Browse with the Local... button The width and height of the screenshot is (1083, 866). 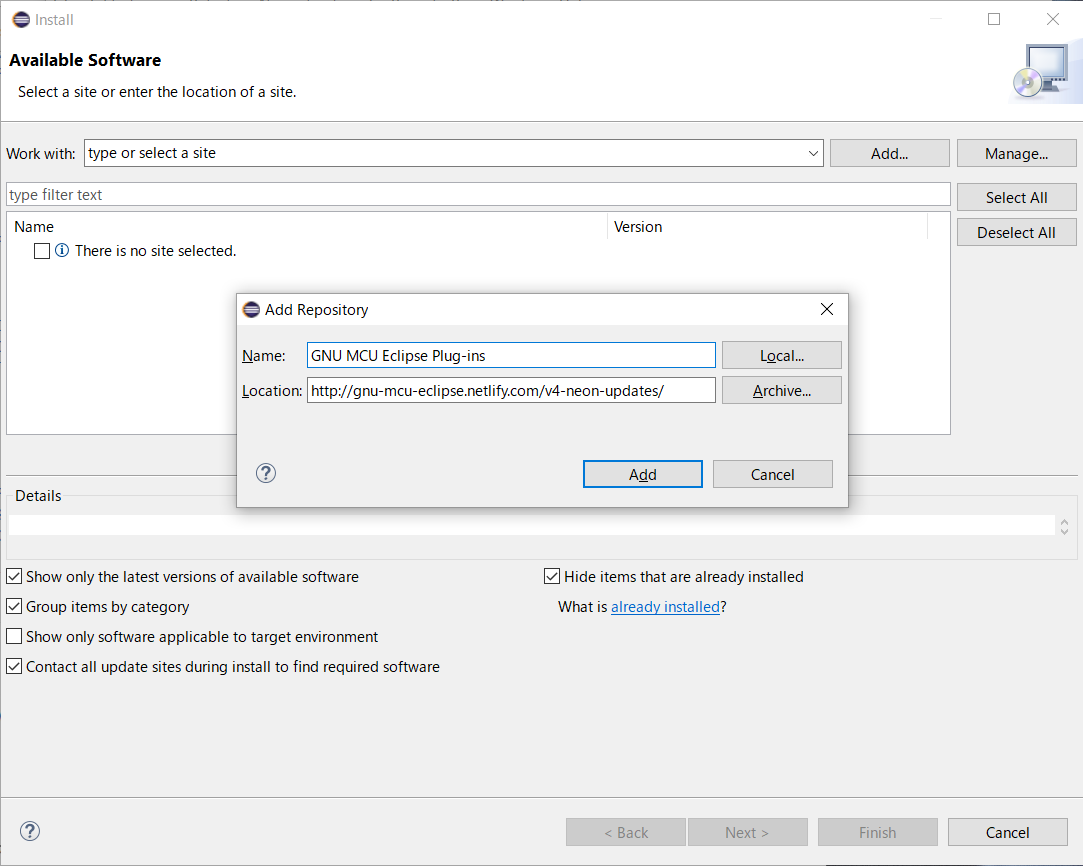click(x=781, y=355)
